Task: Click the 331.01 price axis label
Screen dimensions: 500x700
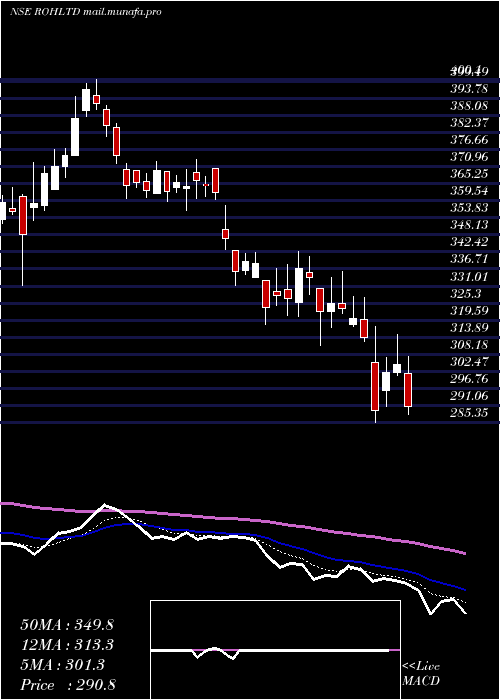Action: click(468, 276)
